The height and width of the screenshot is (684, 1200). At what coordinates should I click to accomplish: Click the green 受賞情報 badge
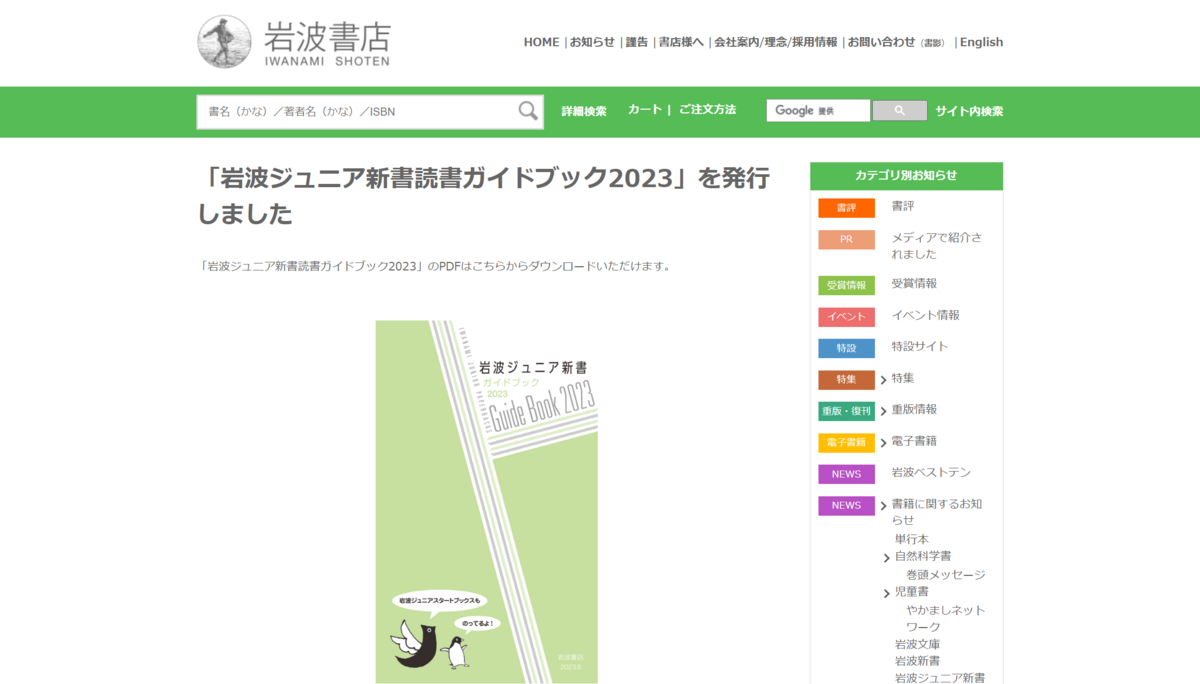click(846, 286)
